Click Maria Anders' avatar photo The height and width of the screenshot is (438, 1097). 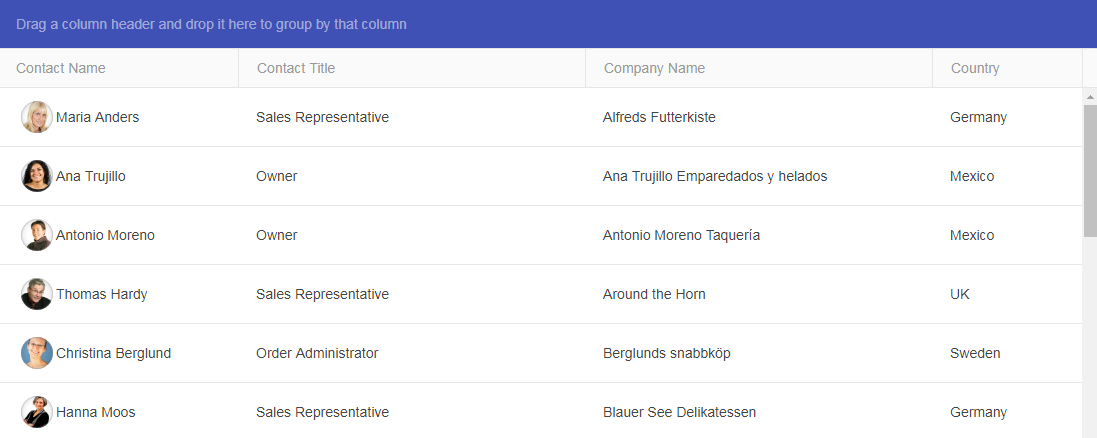(37, 117)
